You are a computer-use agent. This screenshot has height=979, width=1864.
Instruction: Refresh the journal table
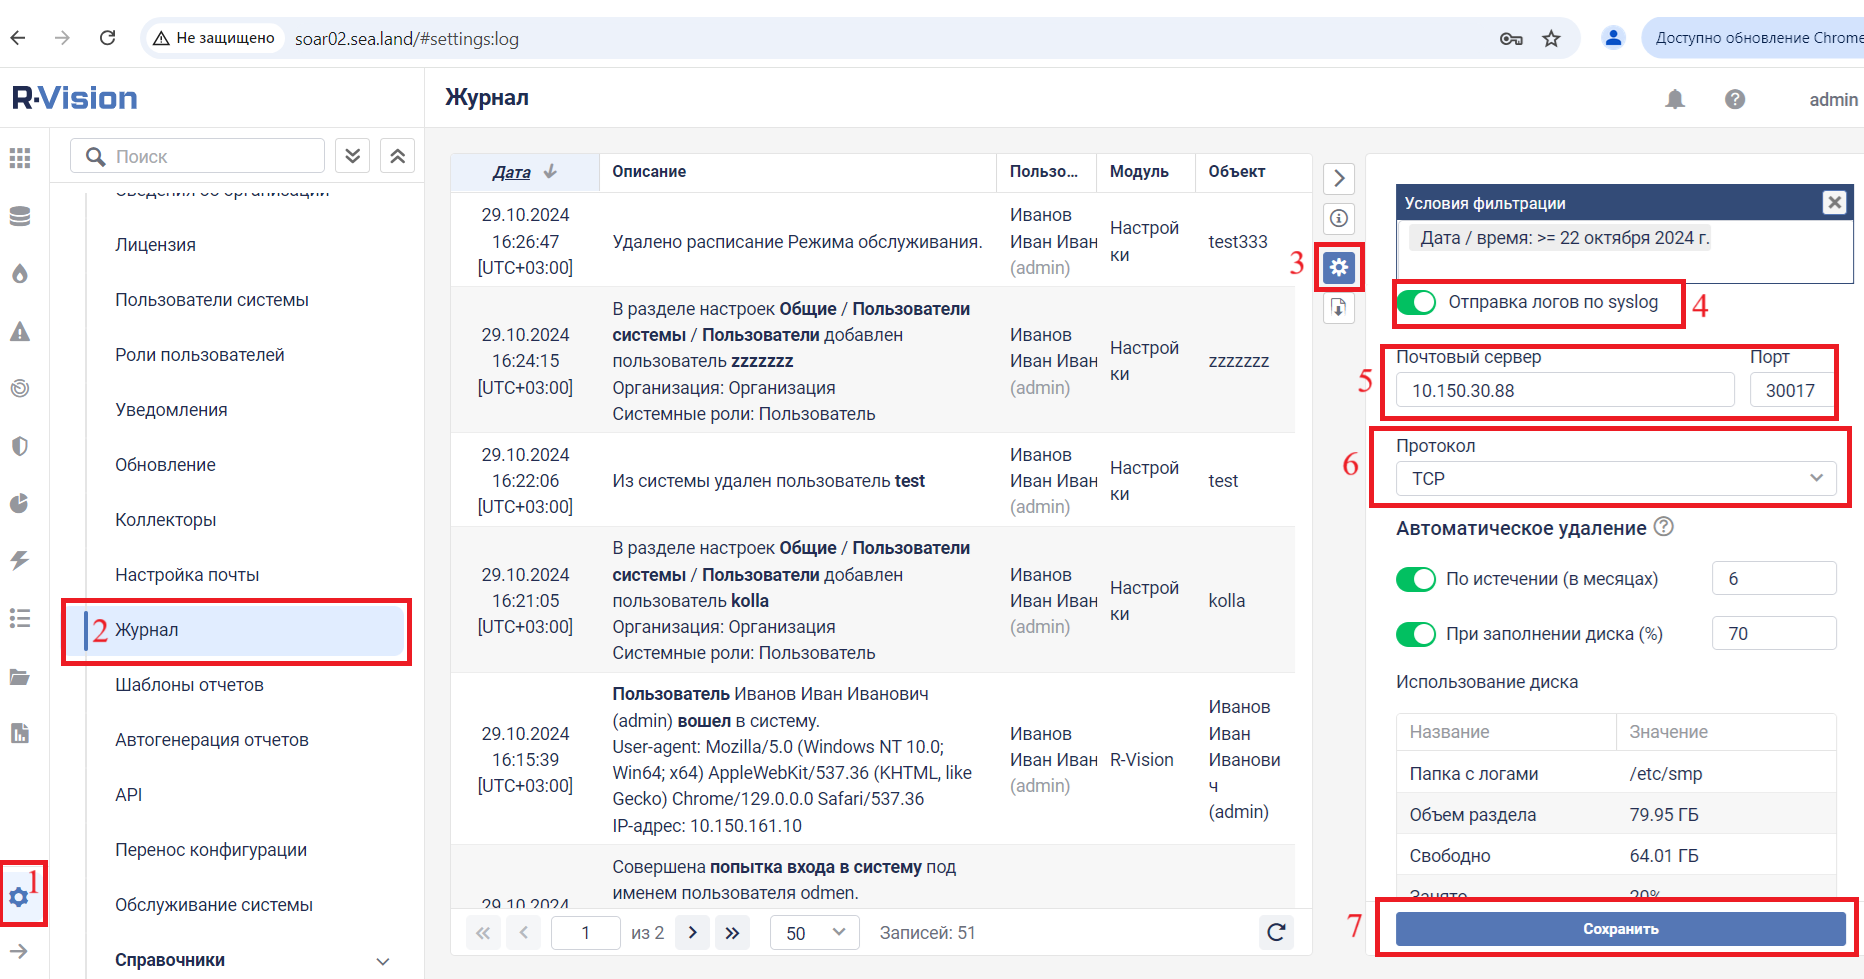click(x=1276, y=932)
